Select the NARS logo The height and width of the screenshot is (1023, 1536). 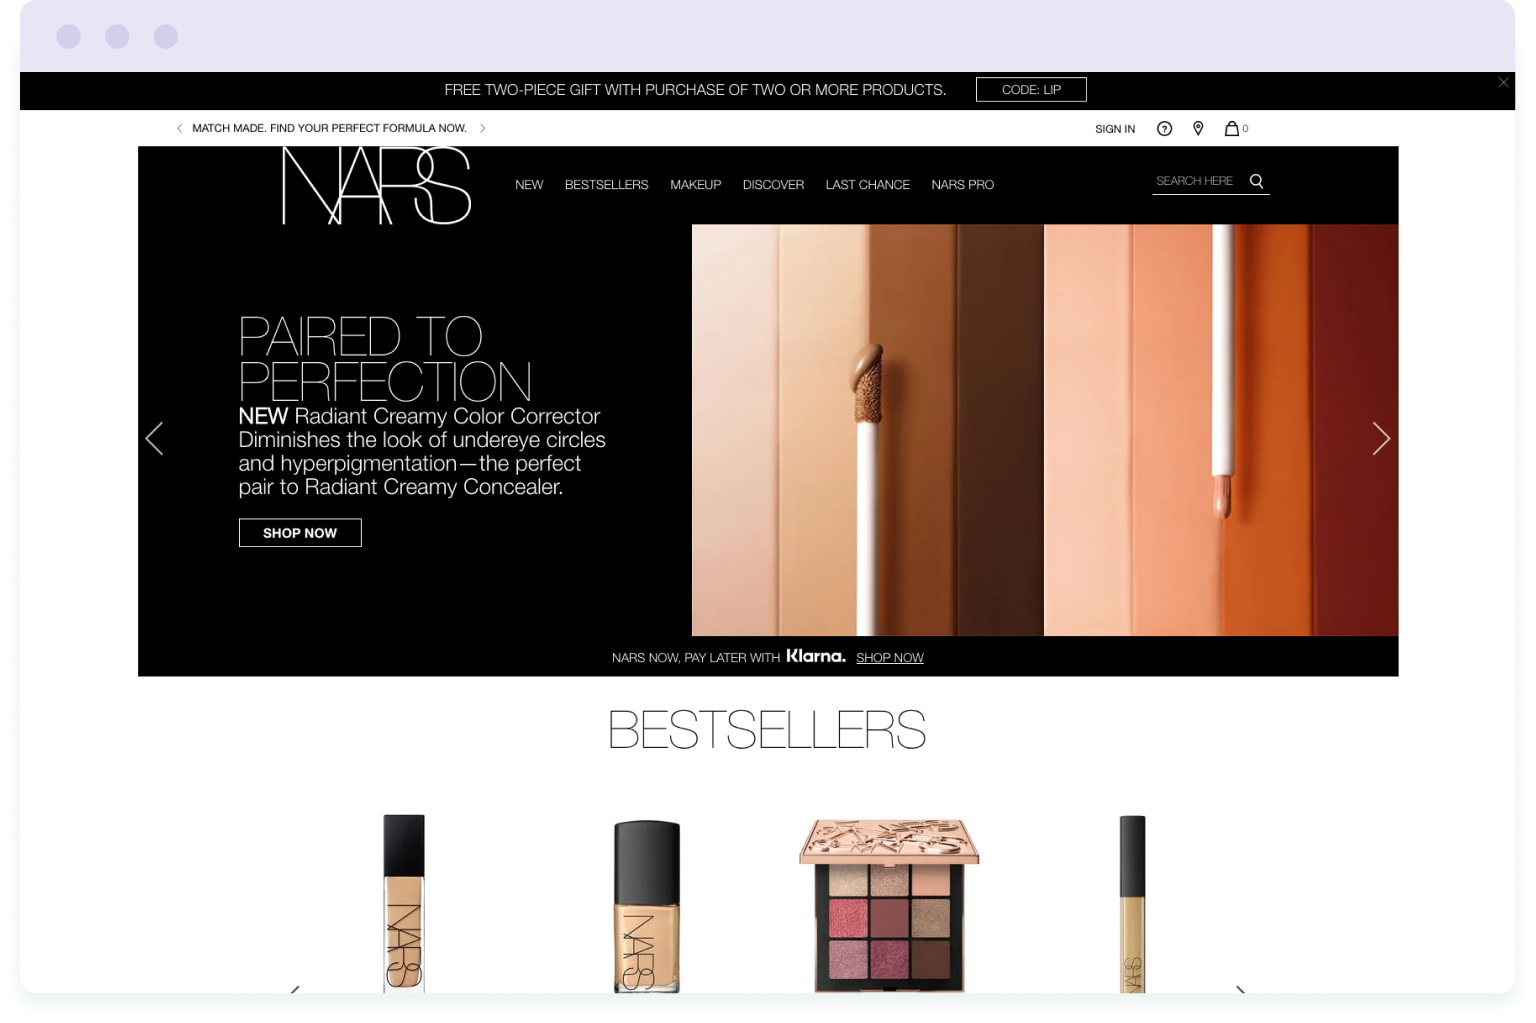pos(376,187)
